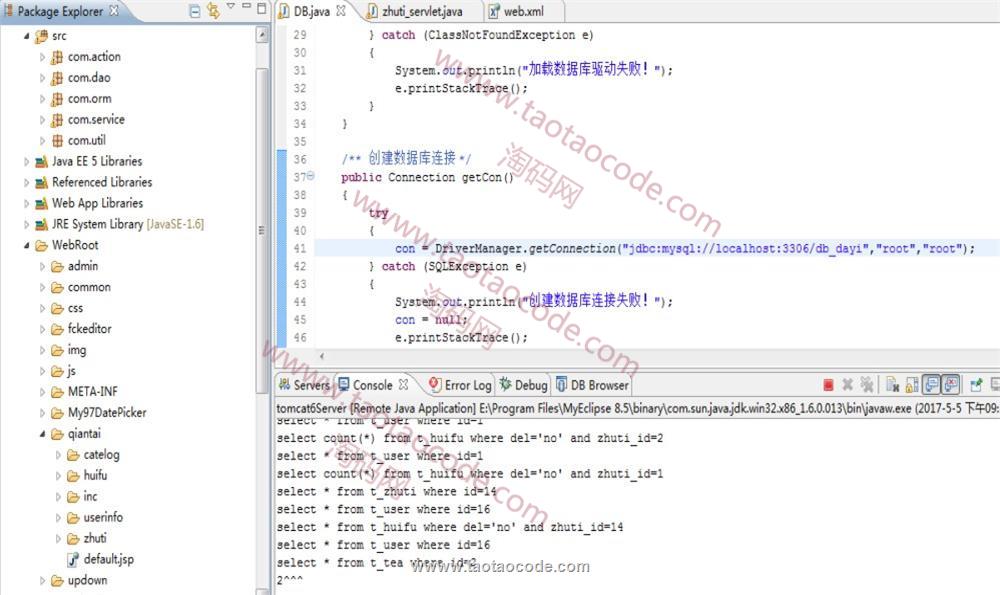Toggle show console on standard error
The width and height of the screenshot is (1000, 595).
(950, 385)
